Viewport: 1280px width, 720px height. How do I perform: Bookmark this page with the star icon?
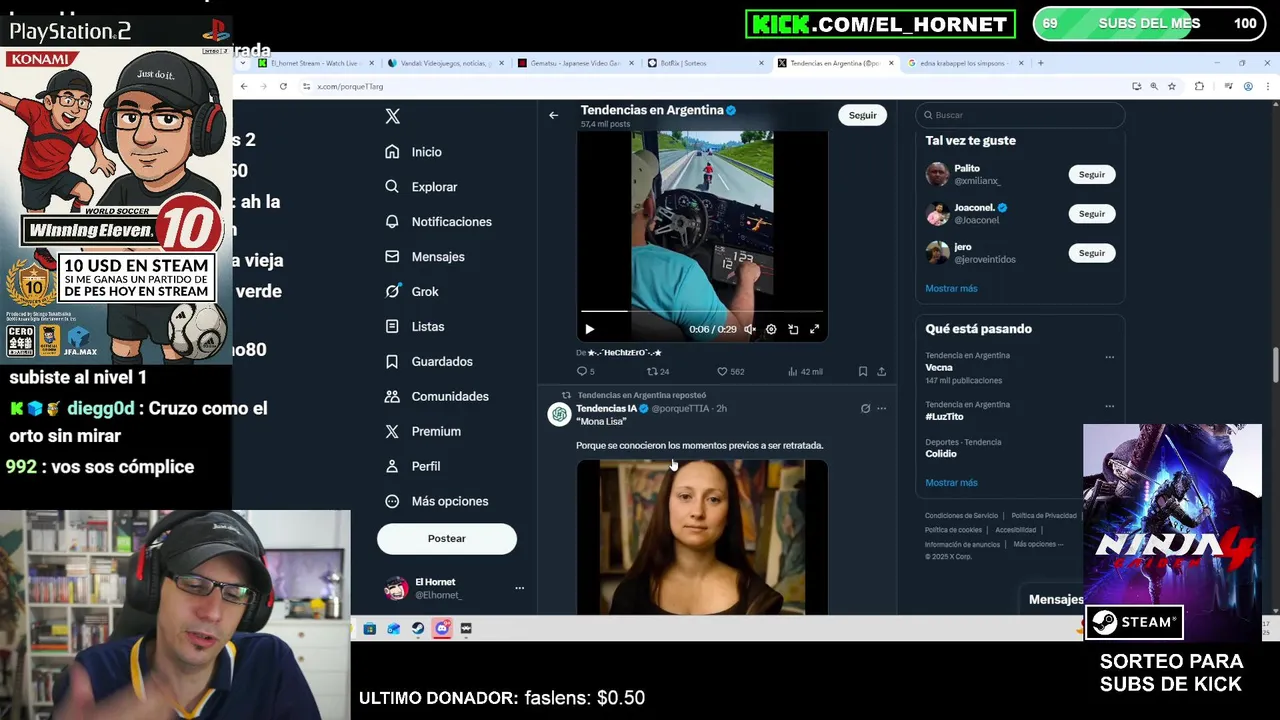coord(1172,87)
